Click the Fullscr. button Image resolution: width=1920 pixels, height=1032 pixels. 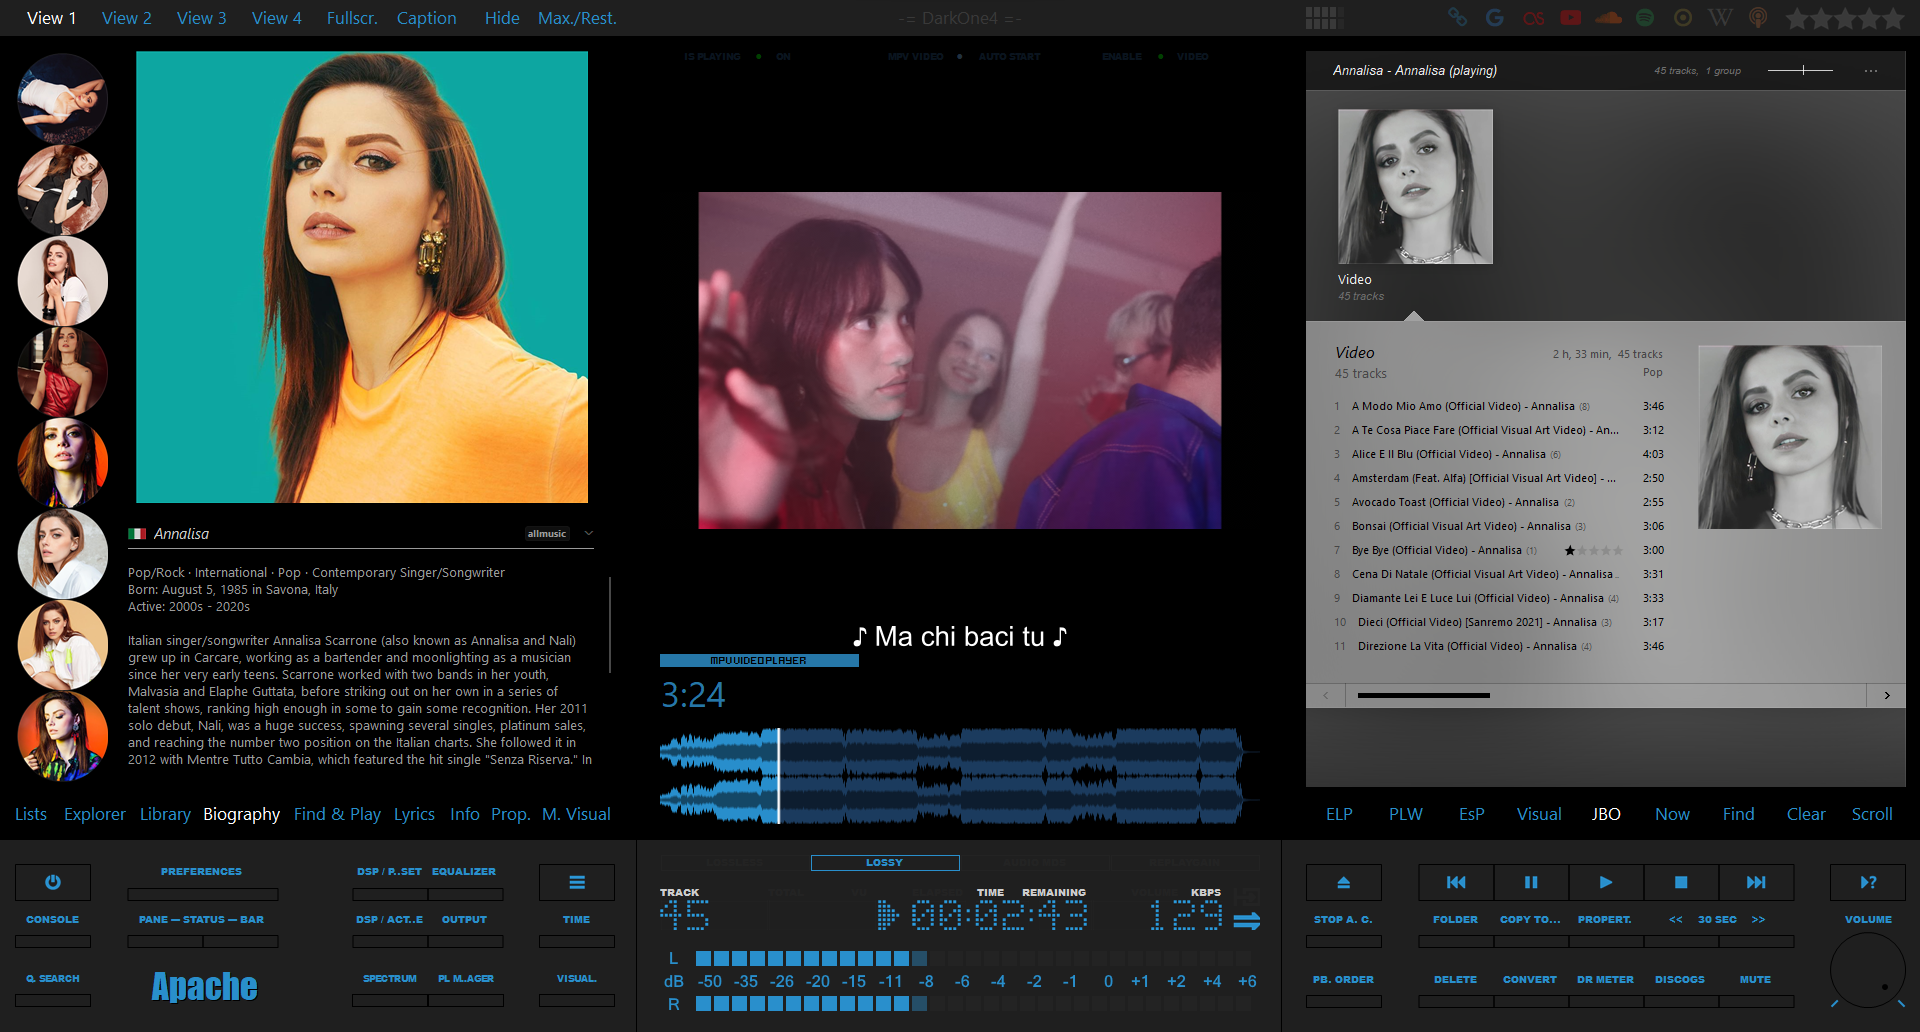pyautogui.click(x=352, y=18)
